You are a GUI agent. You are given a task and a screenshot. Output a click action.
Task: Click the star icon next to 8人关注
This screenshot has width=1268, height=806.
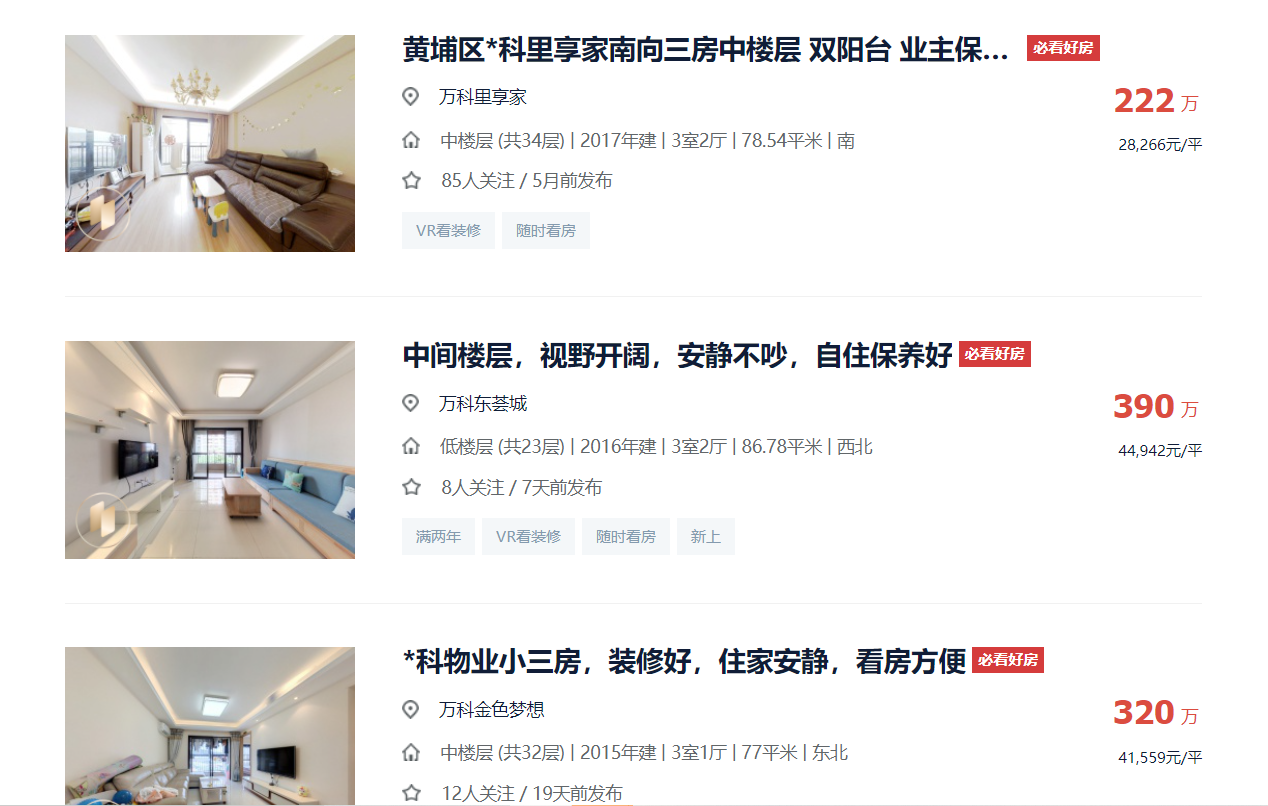tap(411, 487)
